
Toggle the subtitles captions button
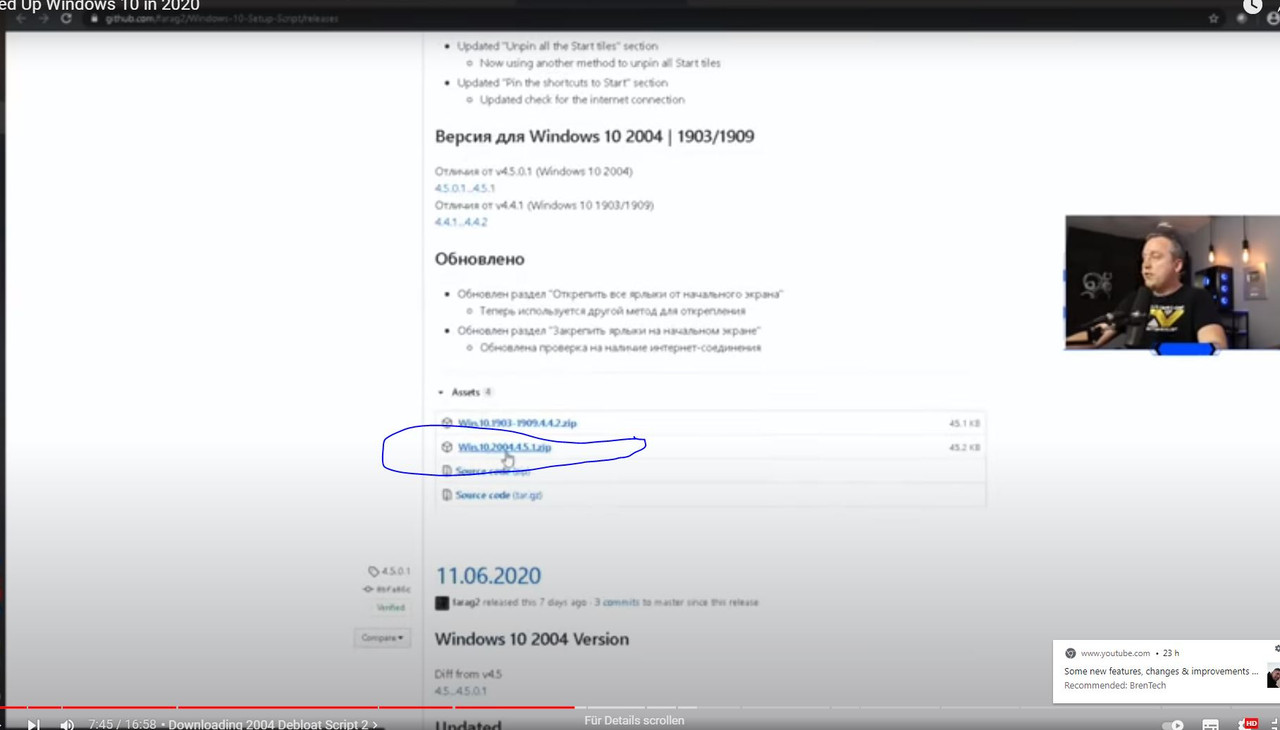(x=1211, y=725)
